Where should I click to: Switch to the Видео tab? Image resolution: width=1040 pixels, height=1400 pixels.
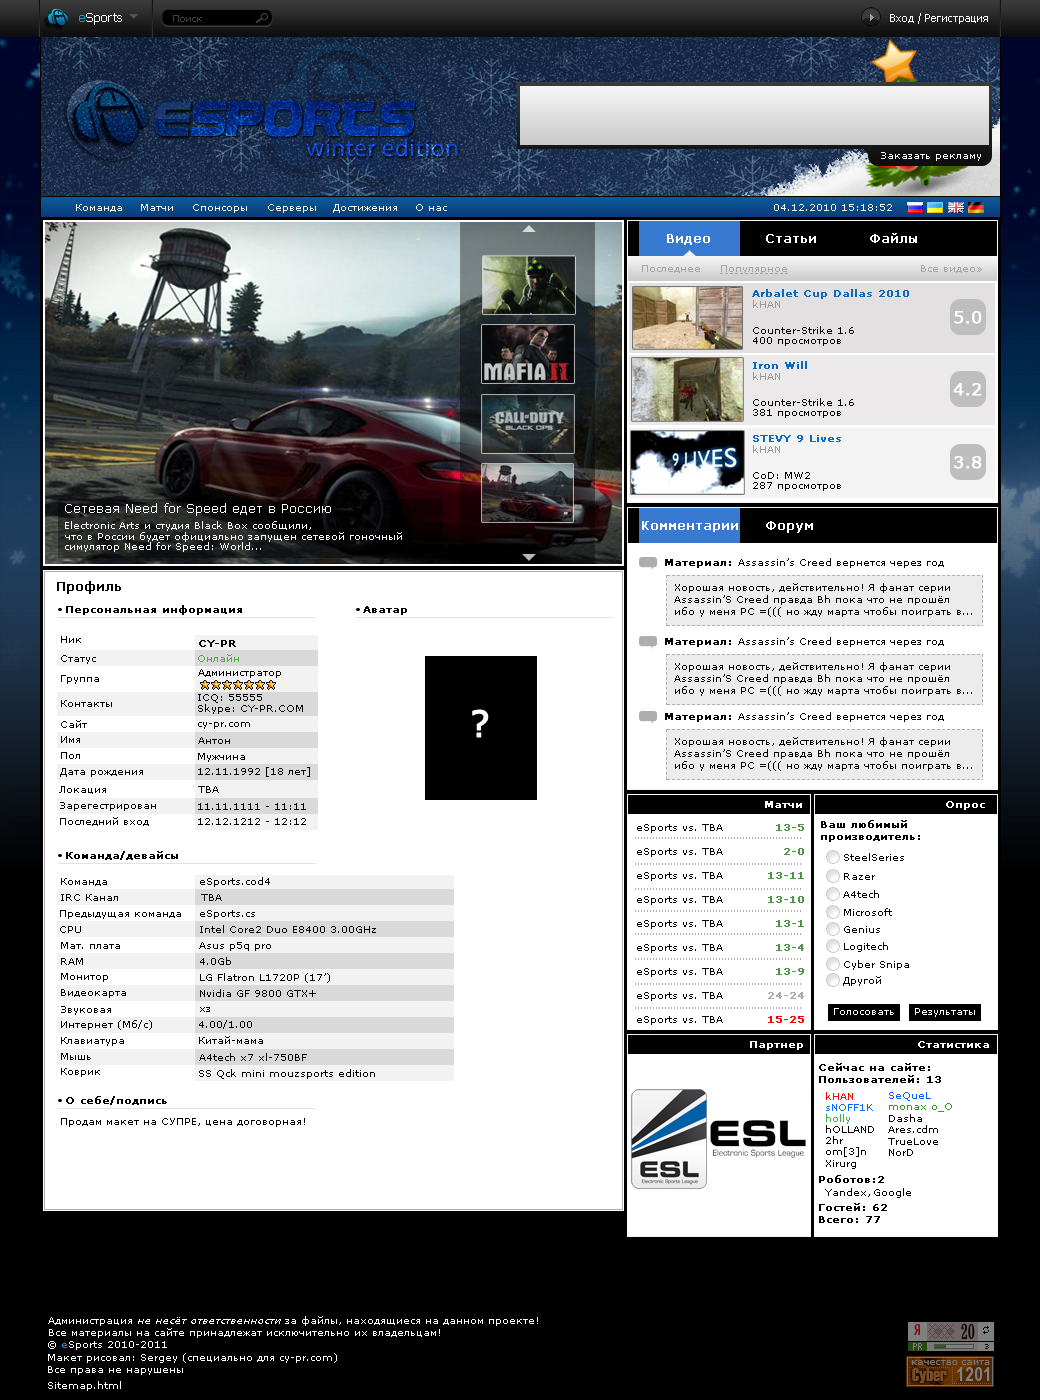pos(689,238)
